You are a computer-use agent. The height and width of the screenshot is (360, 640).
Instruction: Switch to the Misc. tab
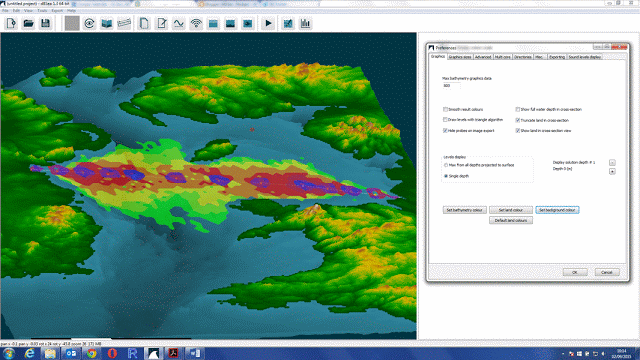pos(540,57)
